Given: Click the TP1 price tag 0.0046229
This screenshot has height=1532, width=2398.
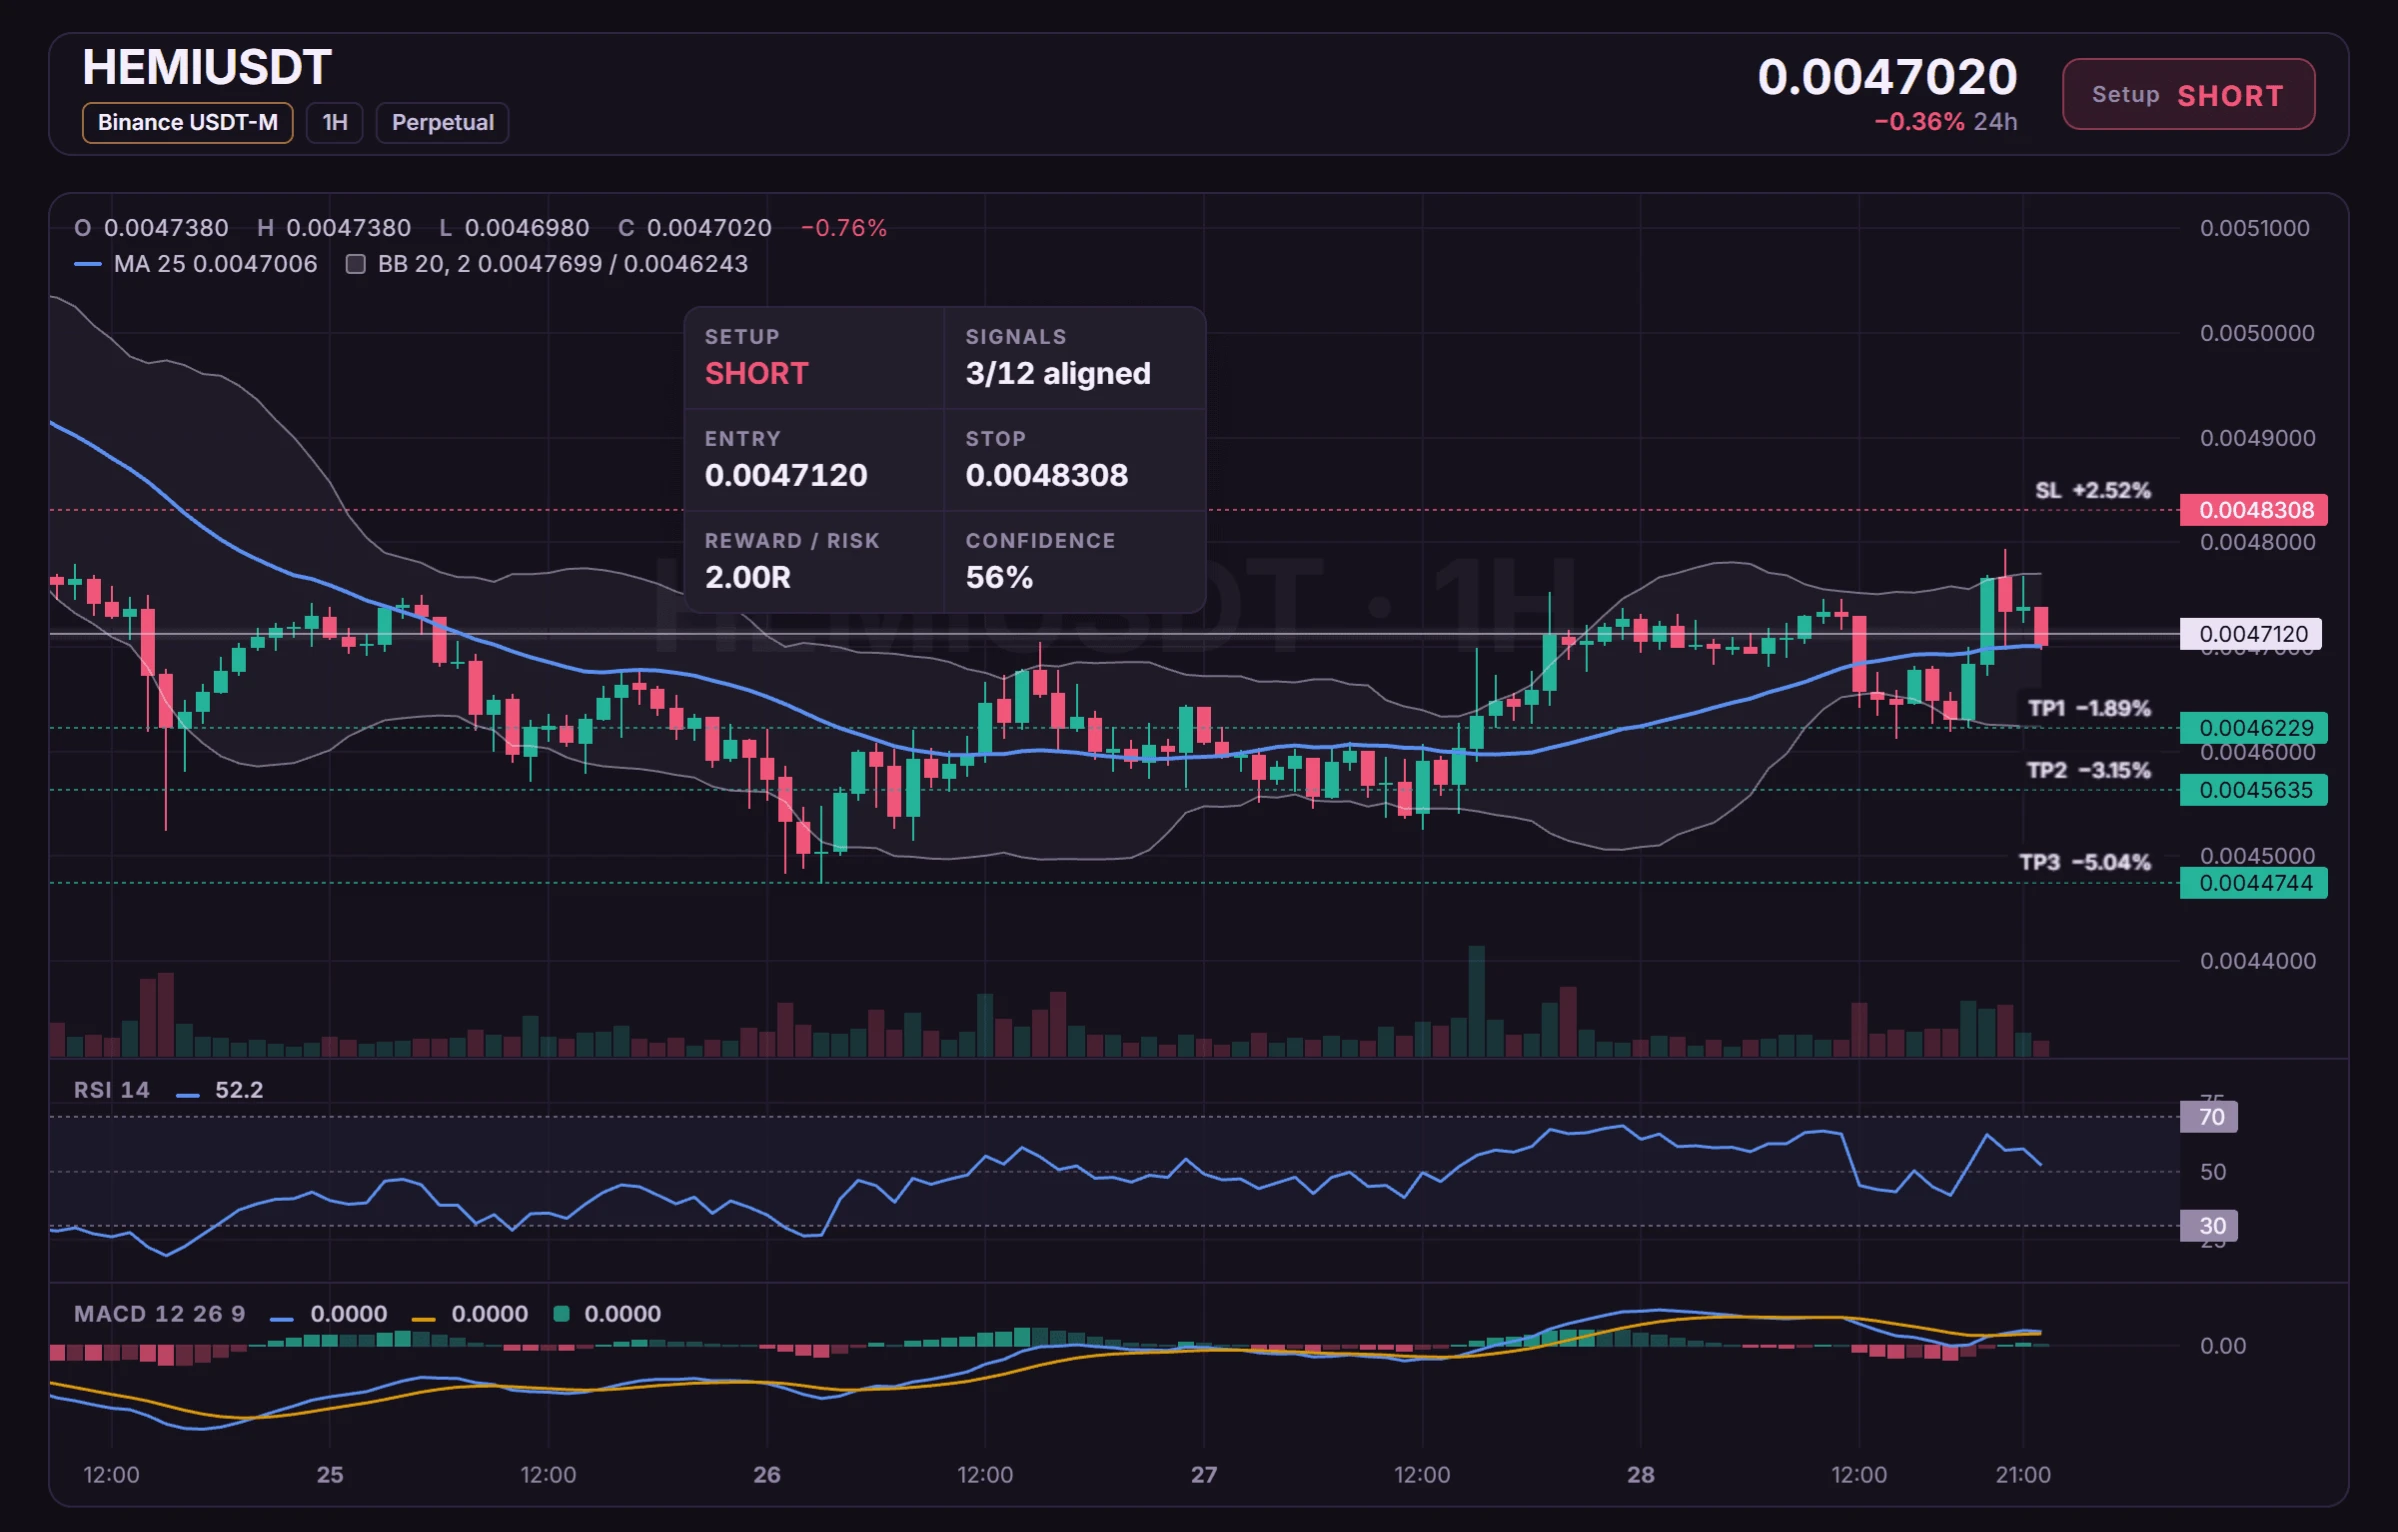Looking at the screenshot, I should click(2254, 728).
